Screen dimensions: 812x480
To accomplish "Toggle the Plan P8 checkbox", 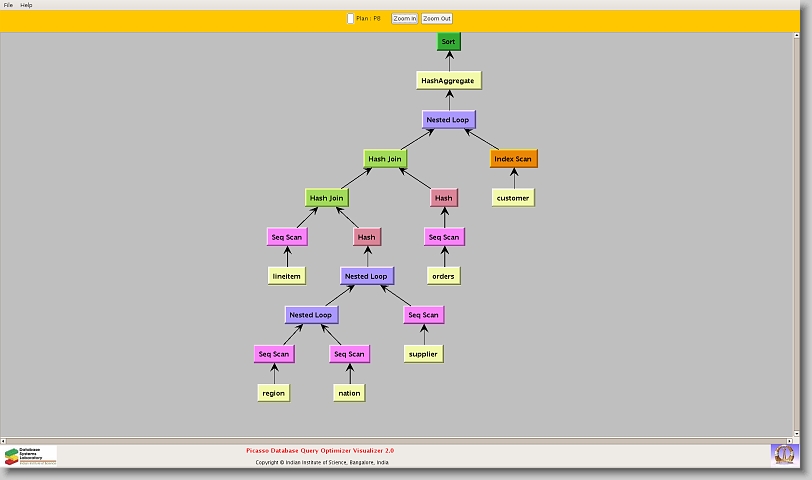I will click(350, 18).
